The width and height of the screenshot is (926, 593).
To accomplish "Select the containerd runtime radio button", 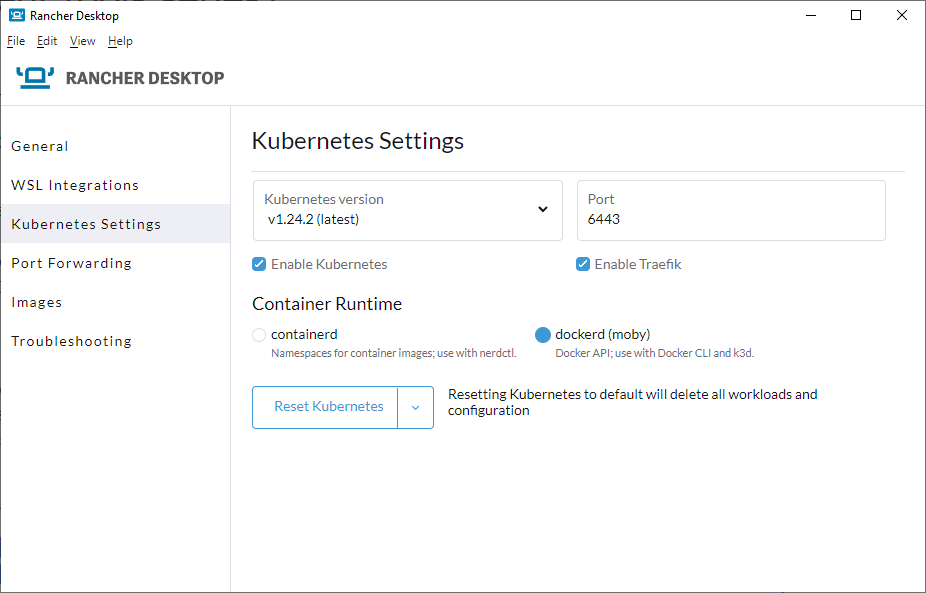I will tap(259, 335).
